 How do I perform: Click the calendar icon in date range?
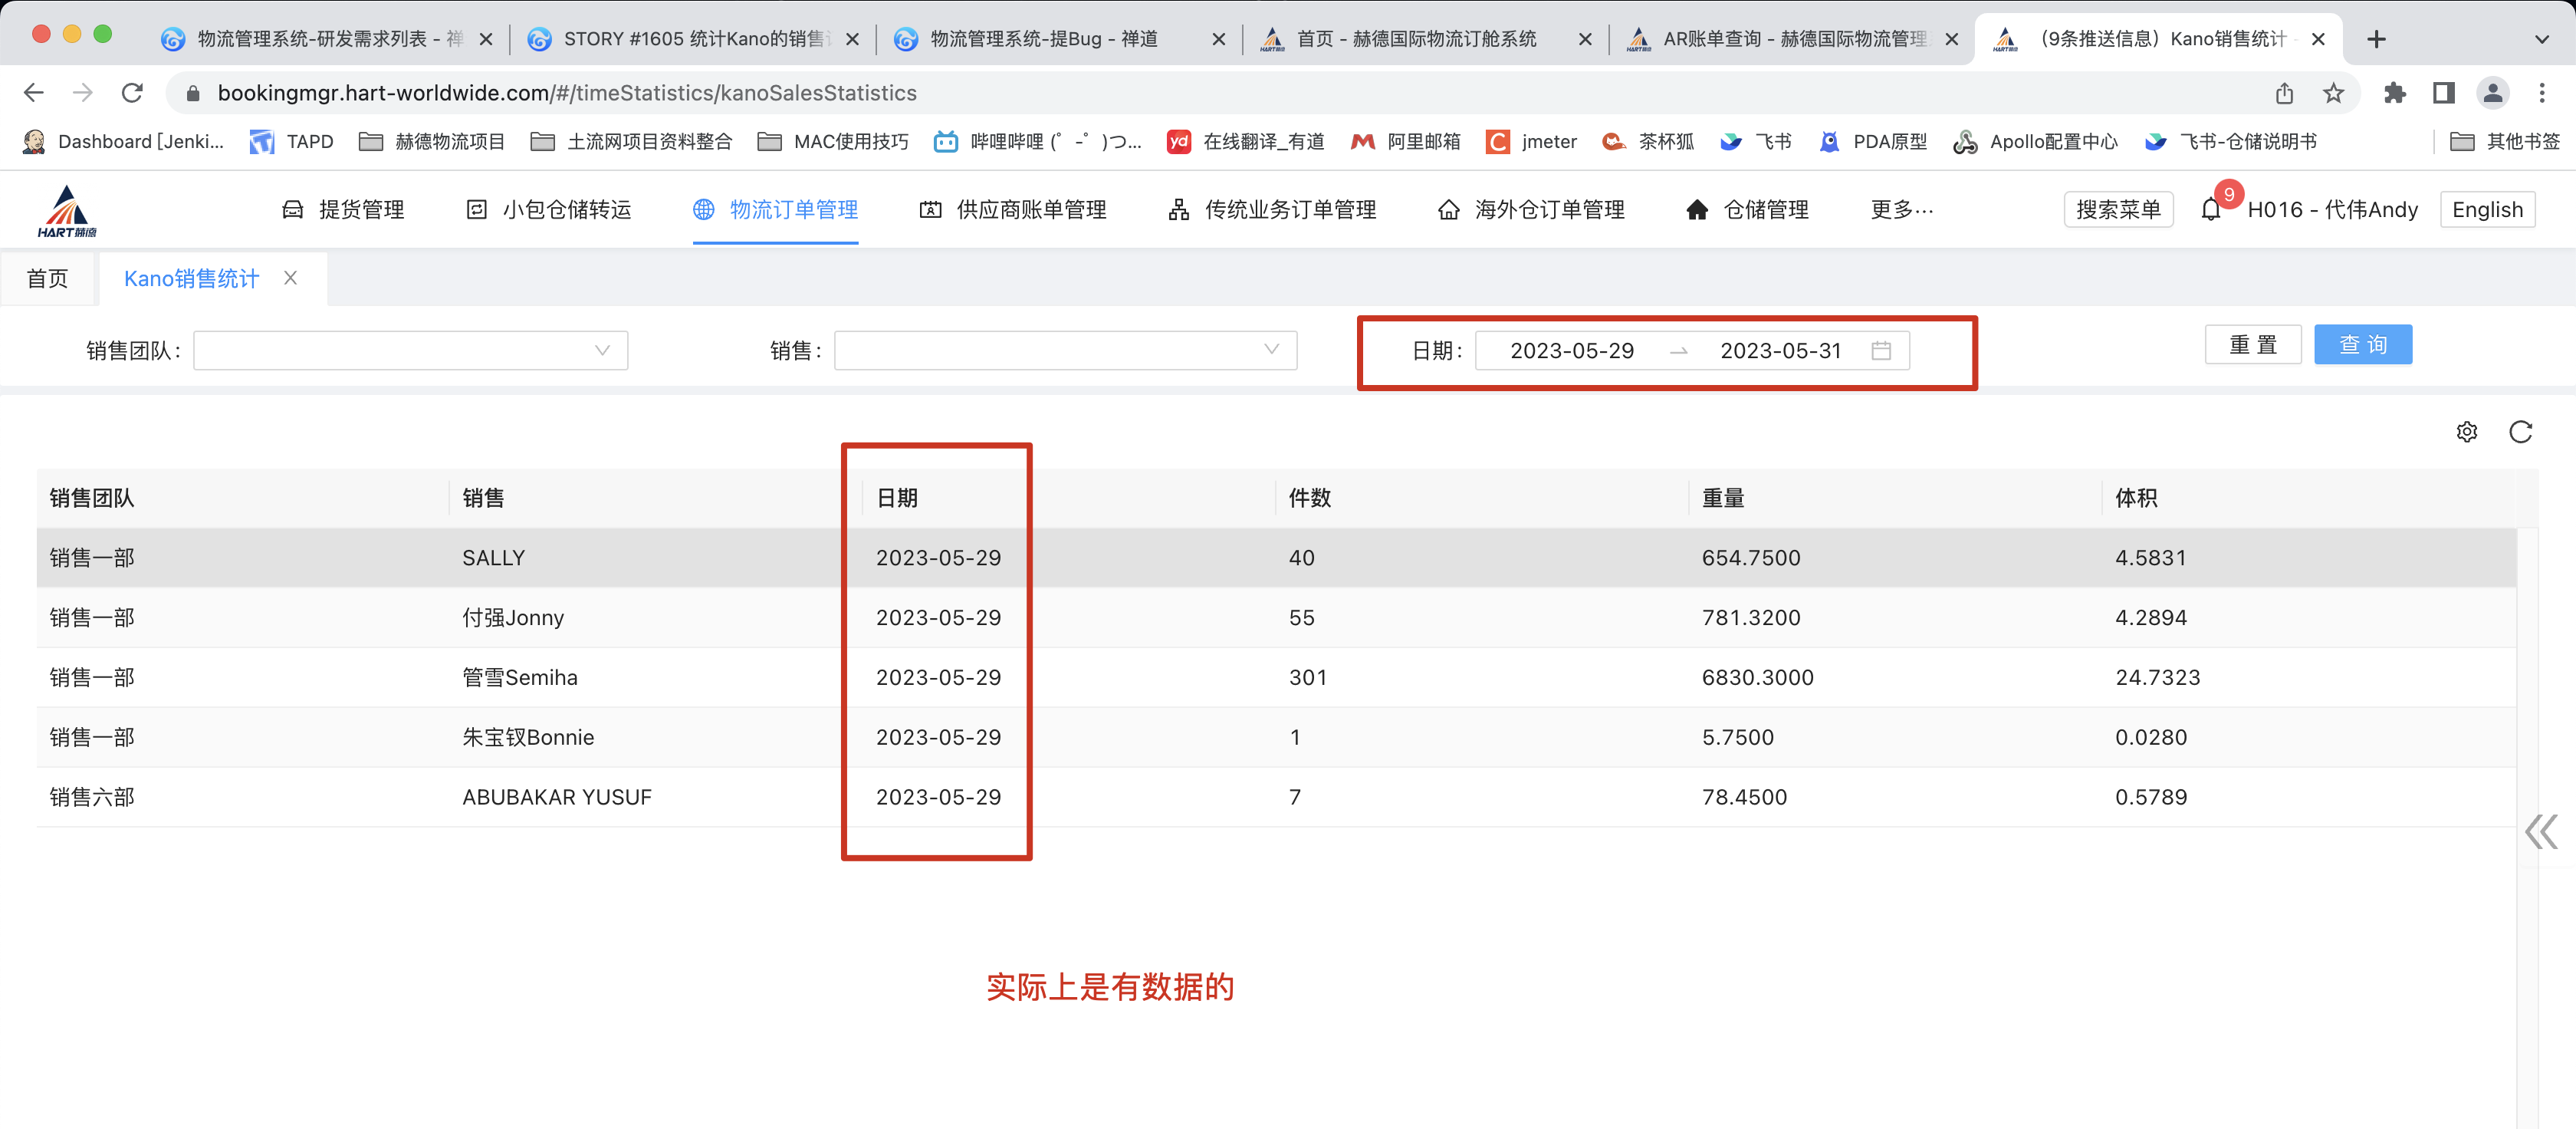(1881, 351)
